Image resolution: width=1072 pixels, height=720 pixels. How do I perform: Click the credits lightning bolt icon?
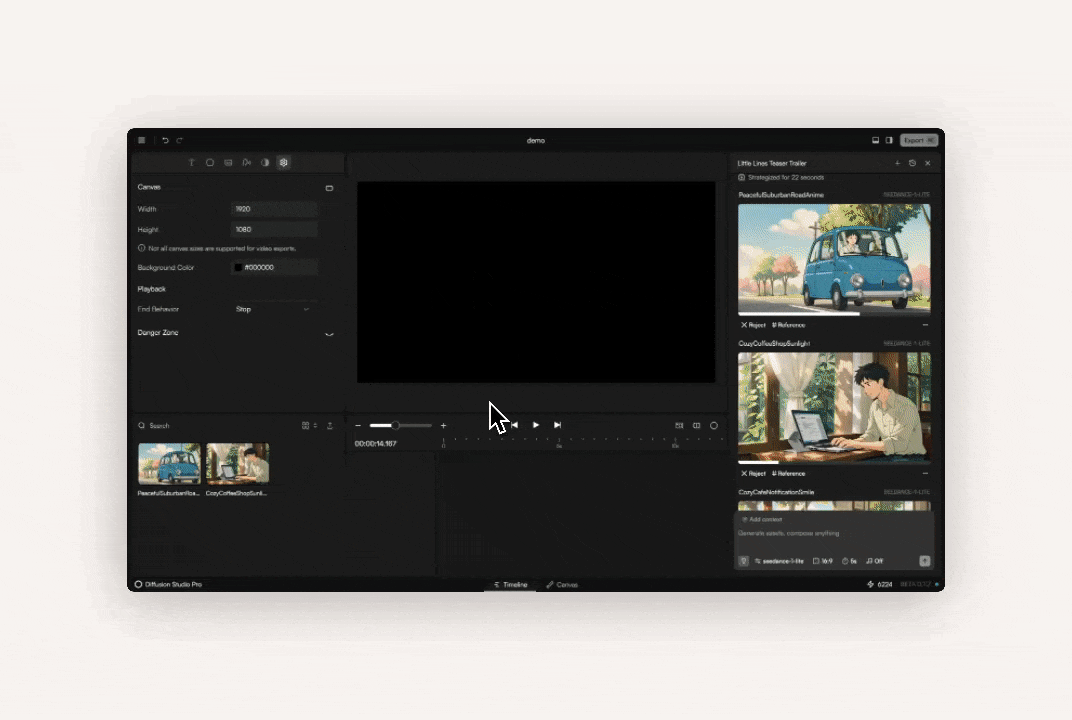point(870,585)
